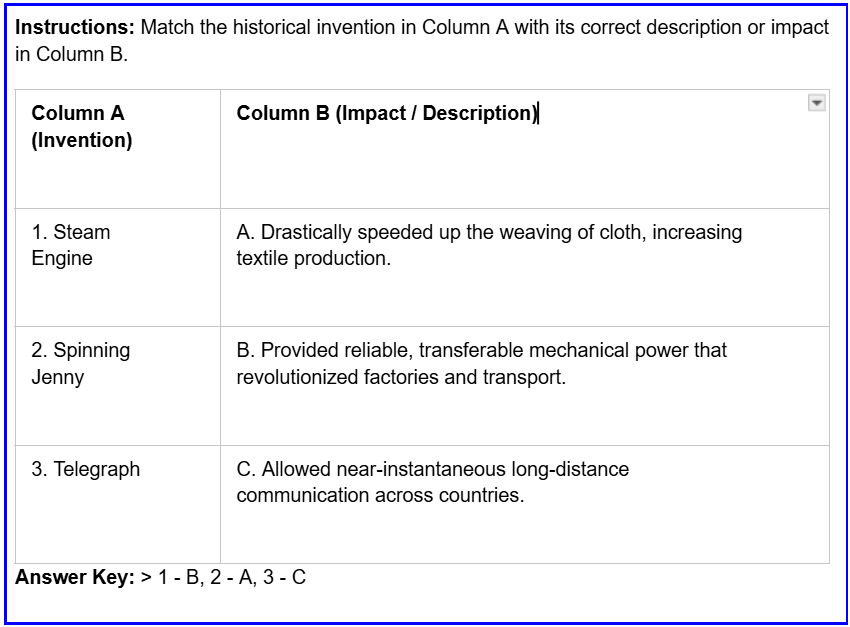Click the Spinning Jenny cell
The image size is (850, 627).
pos(118,386)
